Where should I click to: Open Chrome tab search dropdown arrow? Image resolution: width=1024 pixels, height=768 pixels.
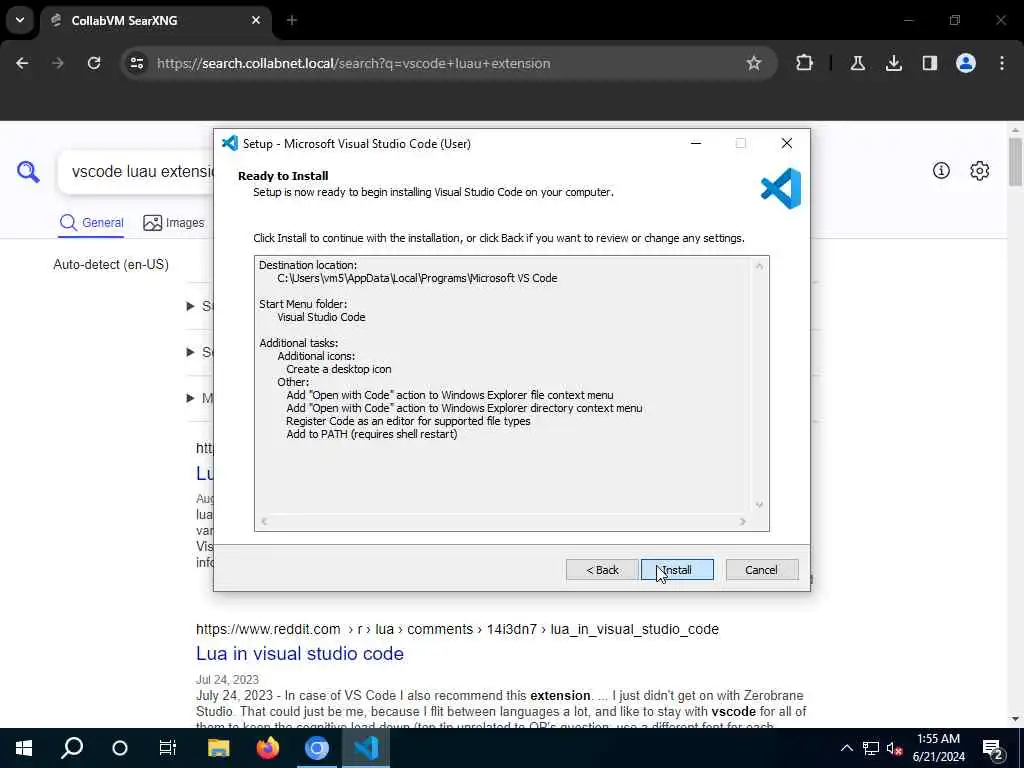pyautogui.click(x=20, y=20)
